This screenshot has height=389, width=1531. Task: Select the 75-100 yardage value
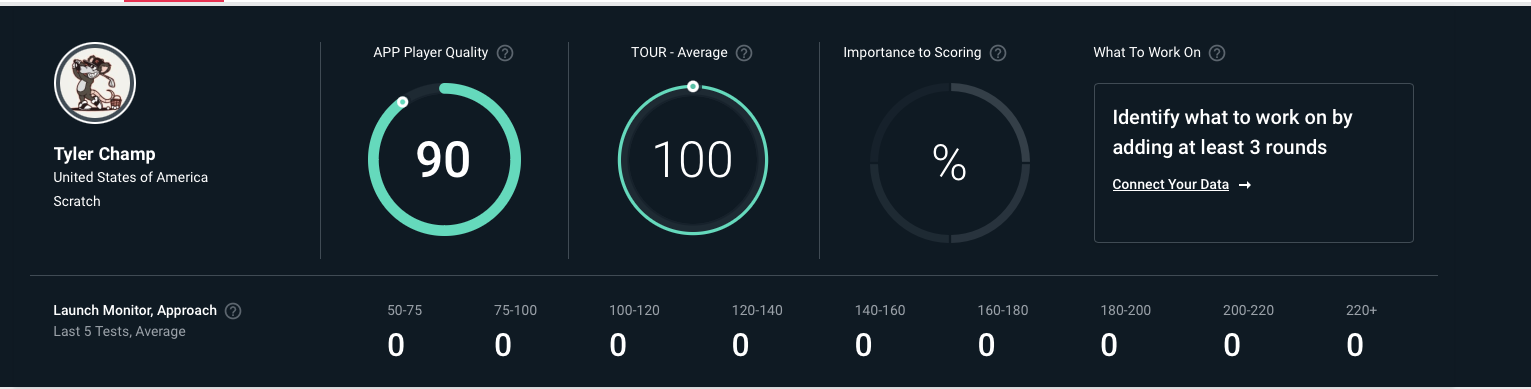pyautogui.click(x=503, y=346)
